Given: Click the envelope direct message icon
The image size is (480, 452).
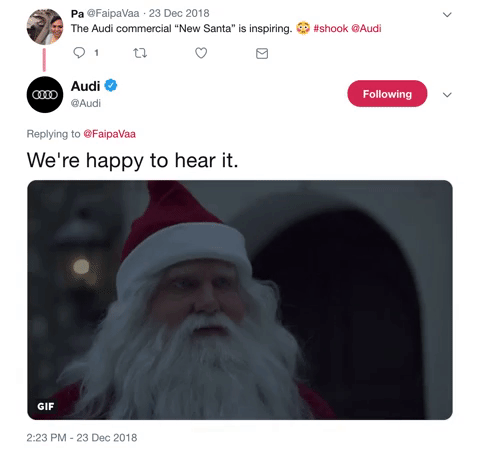Looking at the screenshot, I should (x=262, y=53).
